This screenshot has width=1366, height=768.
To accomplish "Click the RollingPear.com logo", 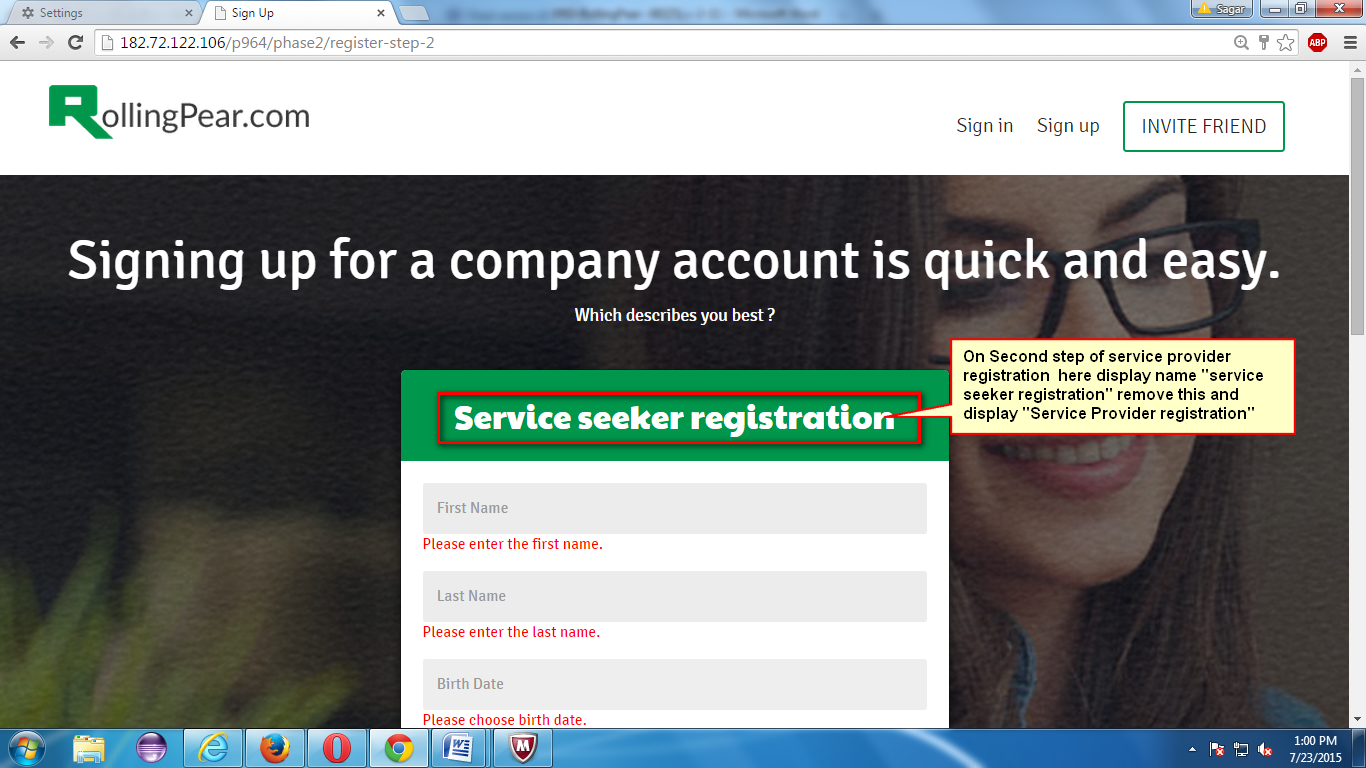I will click(180, 112).
